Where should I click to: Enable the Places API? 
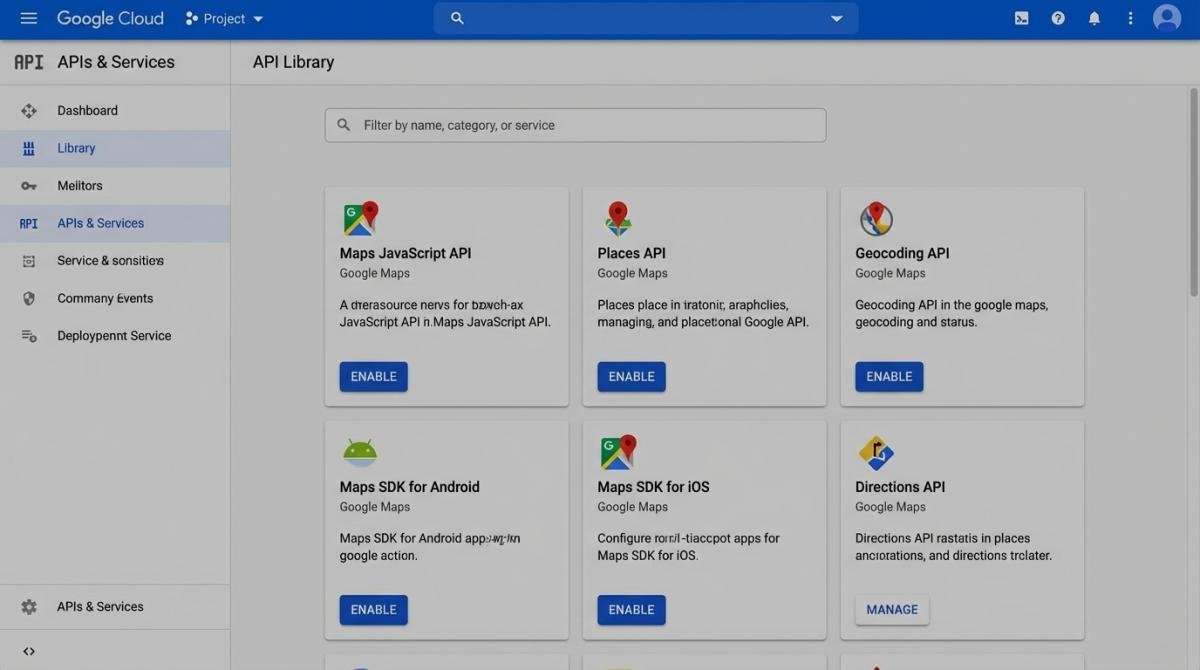631,377
